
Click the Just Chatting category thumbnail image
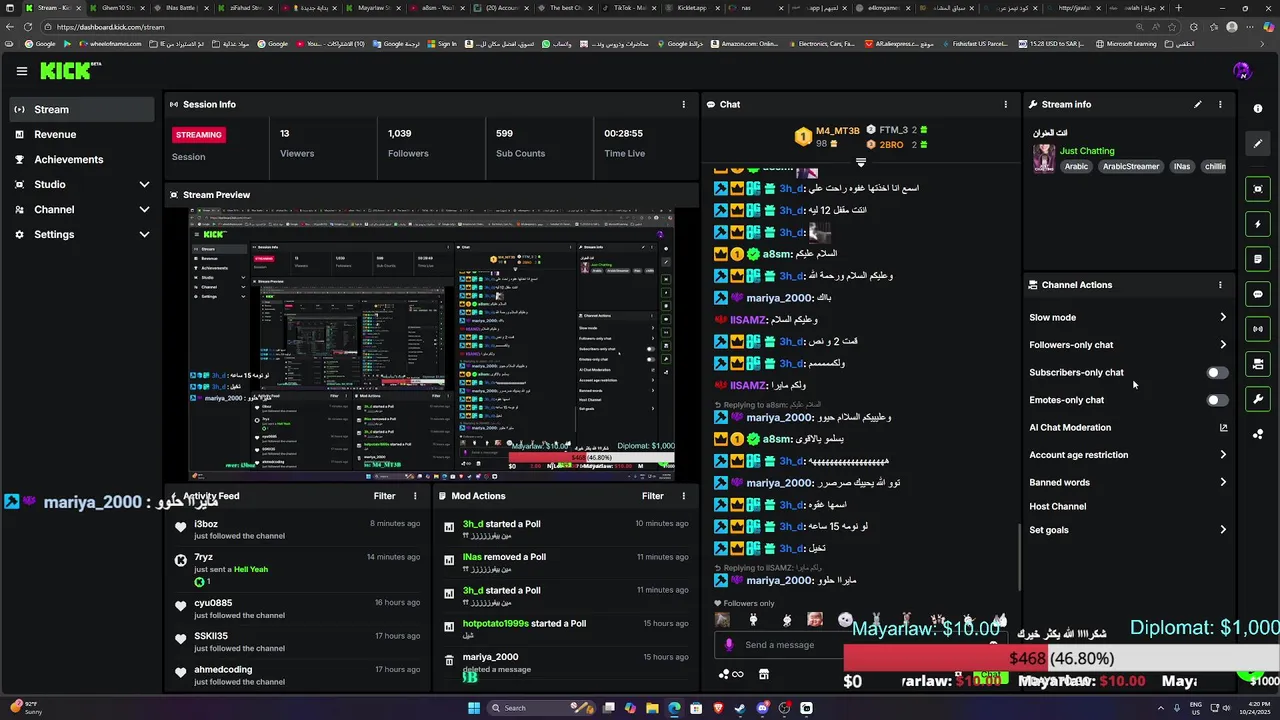pyautogui.click(x=1044, y=159)
